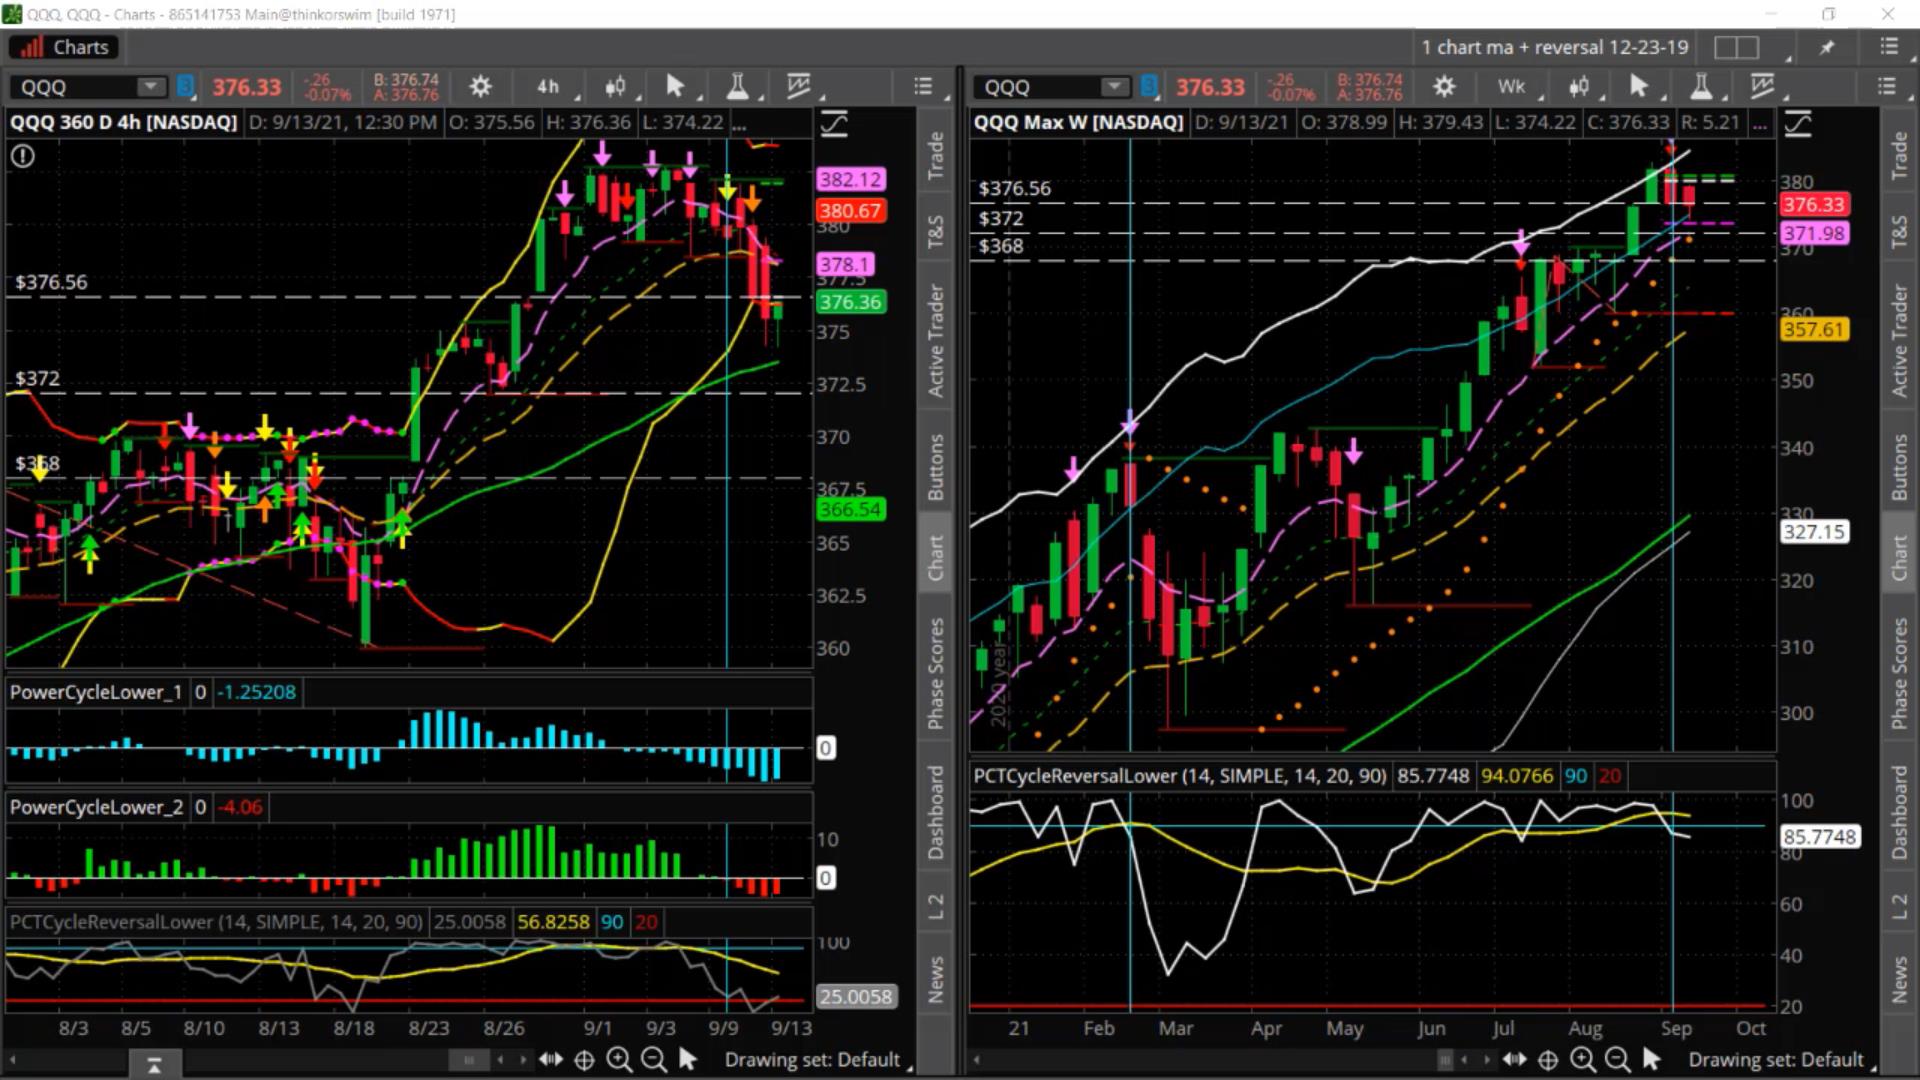Viewport: 1920px width, 1080px height.
Task: Click left chart horizontal expand arrows icon
Action: click(x=550, y=1060)
